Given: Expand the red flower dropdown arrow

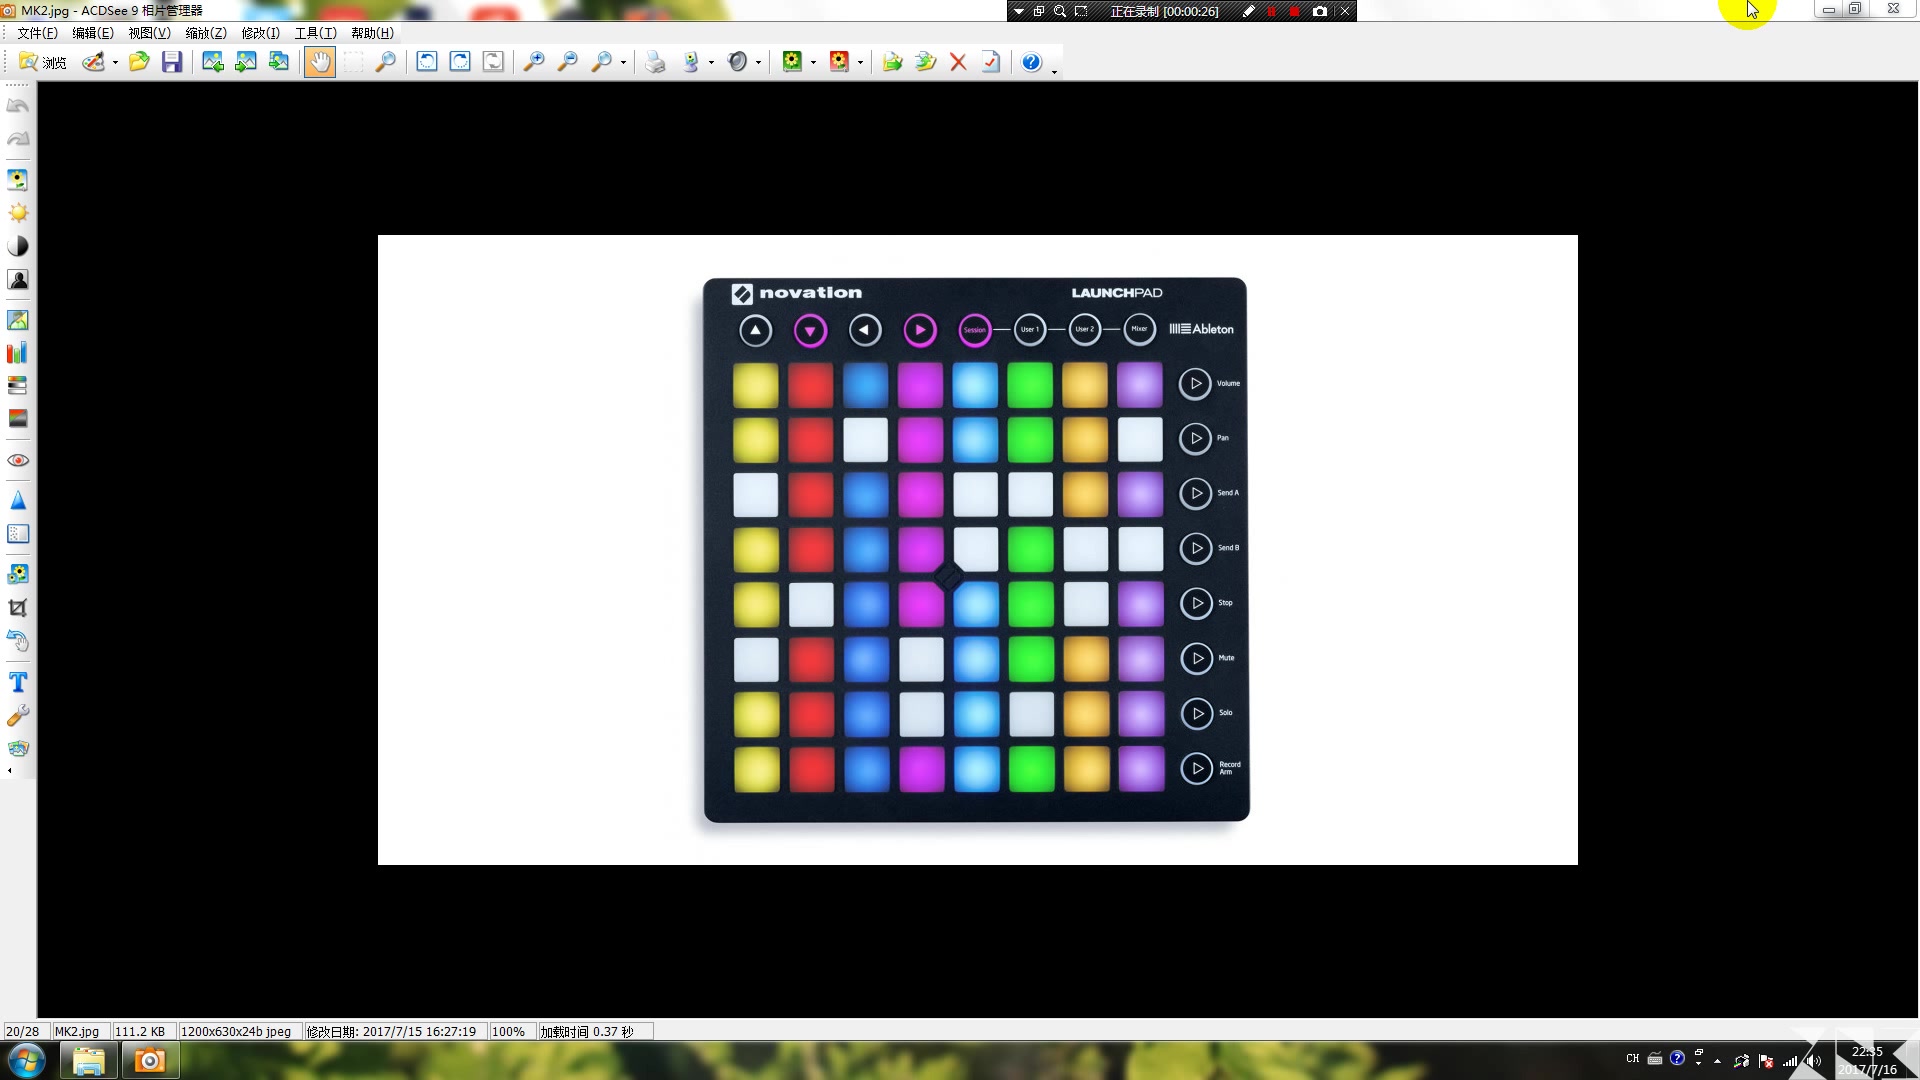Looking at the screenshot, I should 860,62.
